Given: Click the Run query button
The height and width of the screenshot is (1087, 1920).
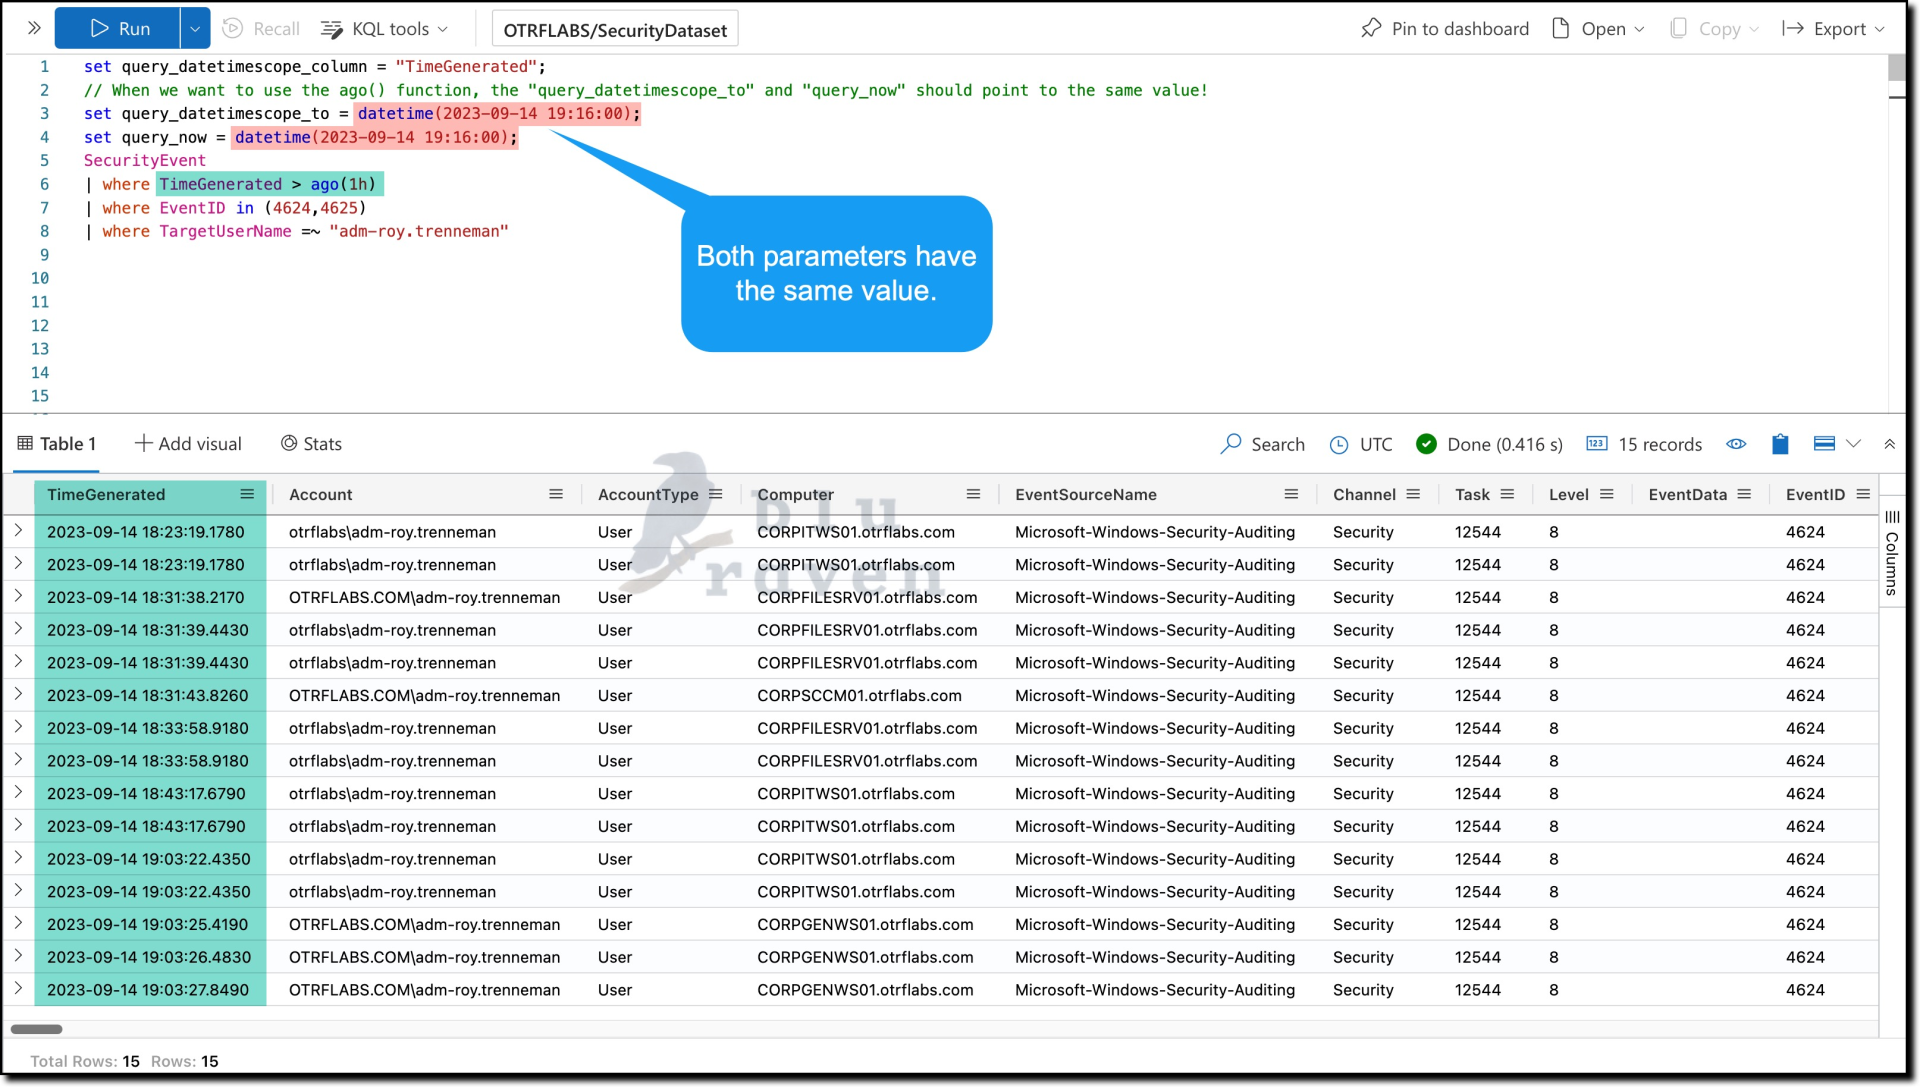Looking at the screenshot, I should (x=119, y=29).
